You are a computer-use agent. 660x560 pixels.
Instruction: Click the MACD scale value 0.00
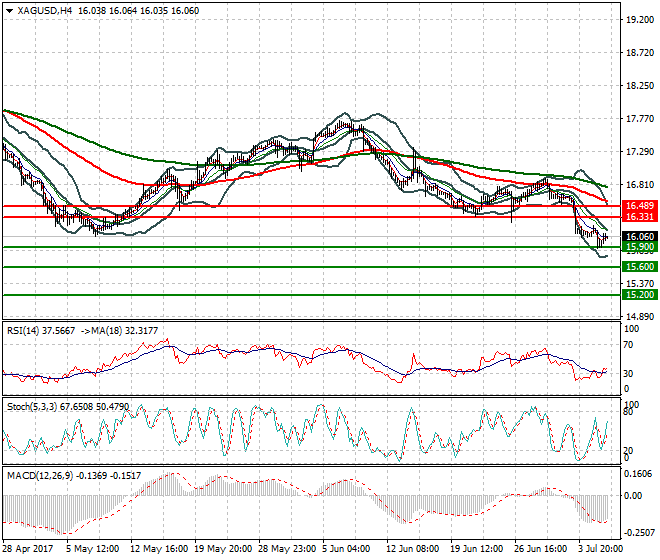tap(633, 496)
